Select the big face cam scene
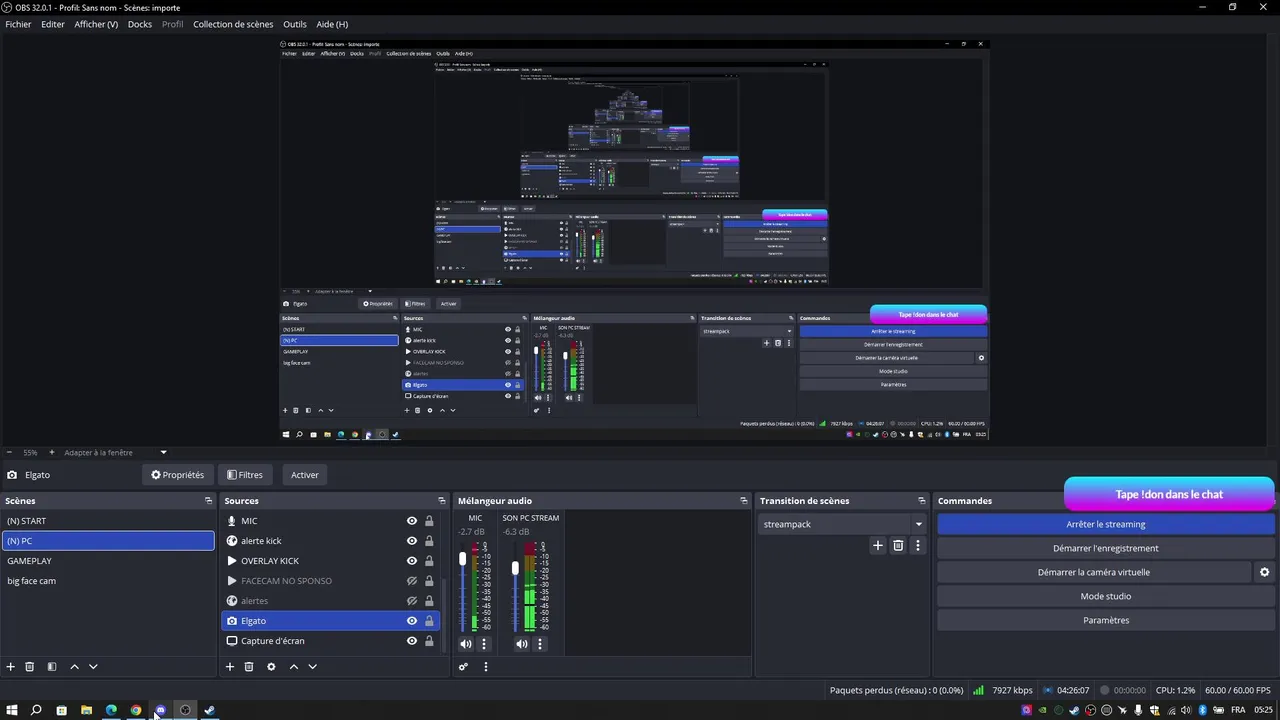The height and width of the screenshot is (720, 1280). 108,581
